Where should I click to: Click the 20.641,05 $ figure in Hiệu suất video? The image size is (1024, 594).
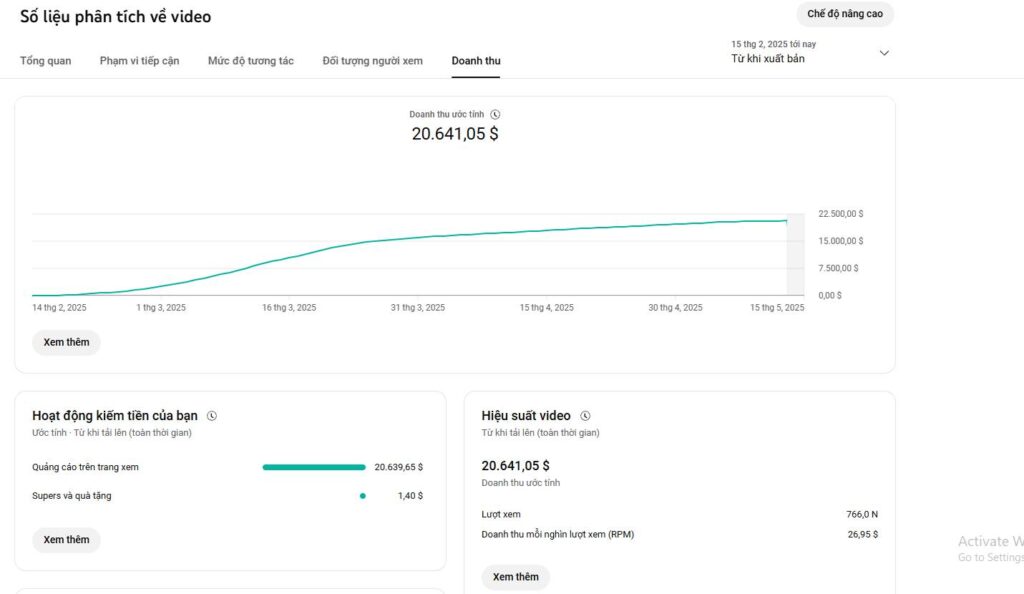coord(515,466)
